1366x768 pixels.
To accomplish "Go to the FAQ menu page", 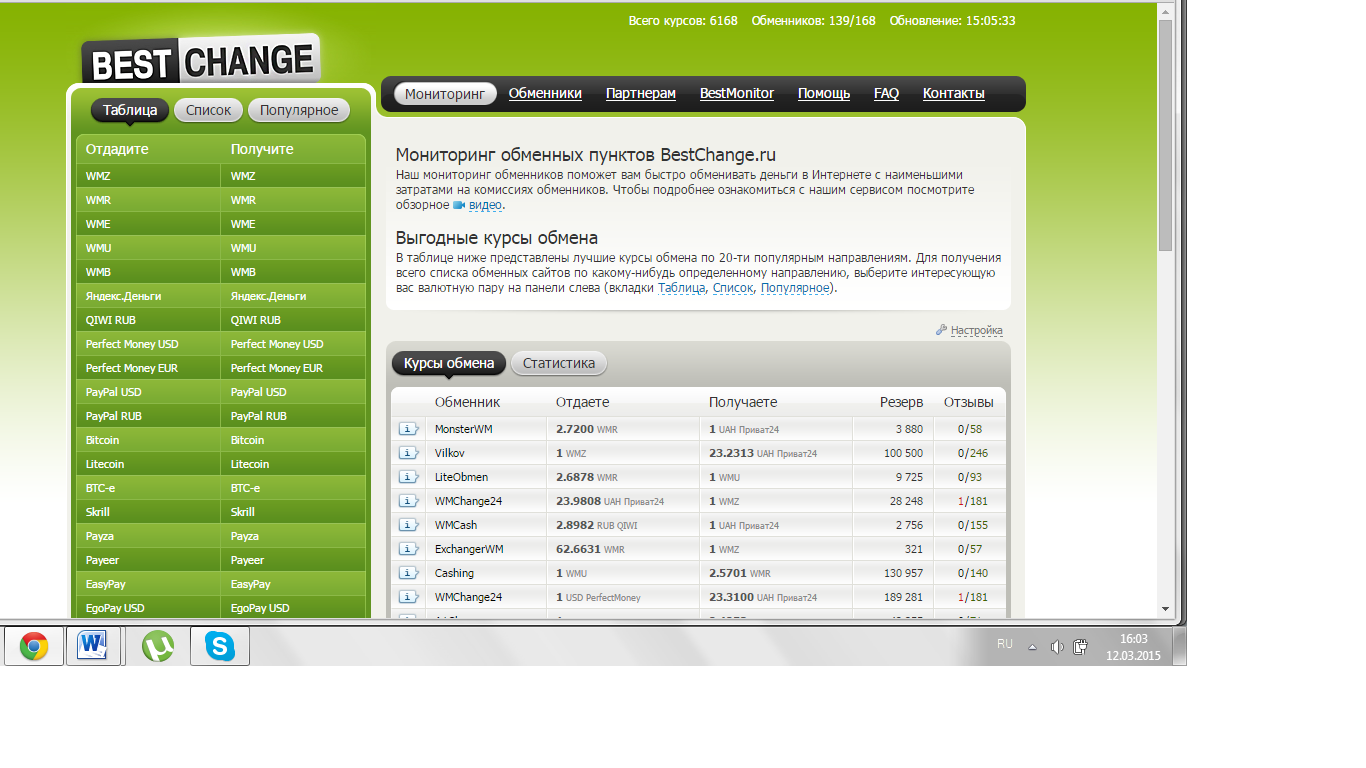I will click(x=886, y=94).
